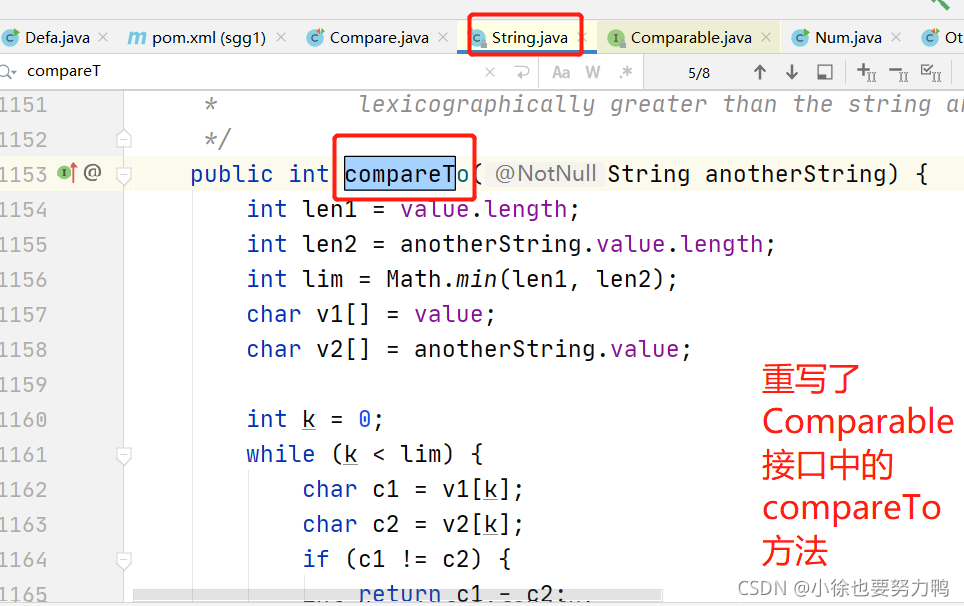Select all occurrences icon
This screenshot has height=606, width=964.
tap(931, 73)
